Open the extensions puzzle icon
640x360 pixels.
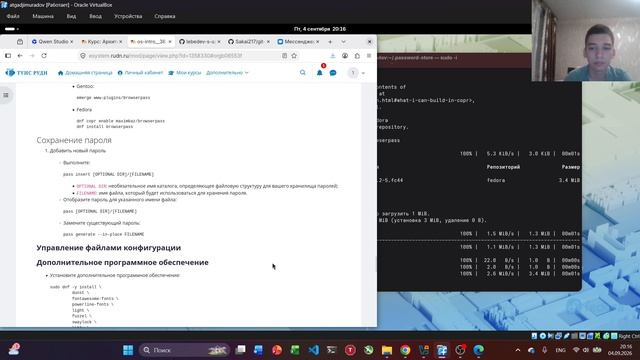(357, 56)
